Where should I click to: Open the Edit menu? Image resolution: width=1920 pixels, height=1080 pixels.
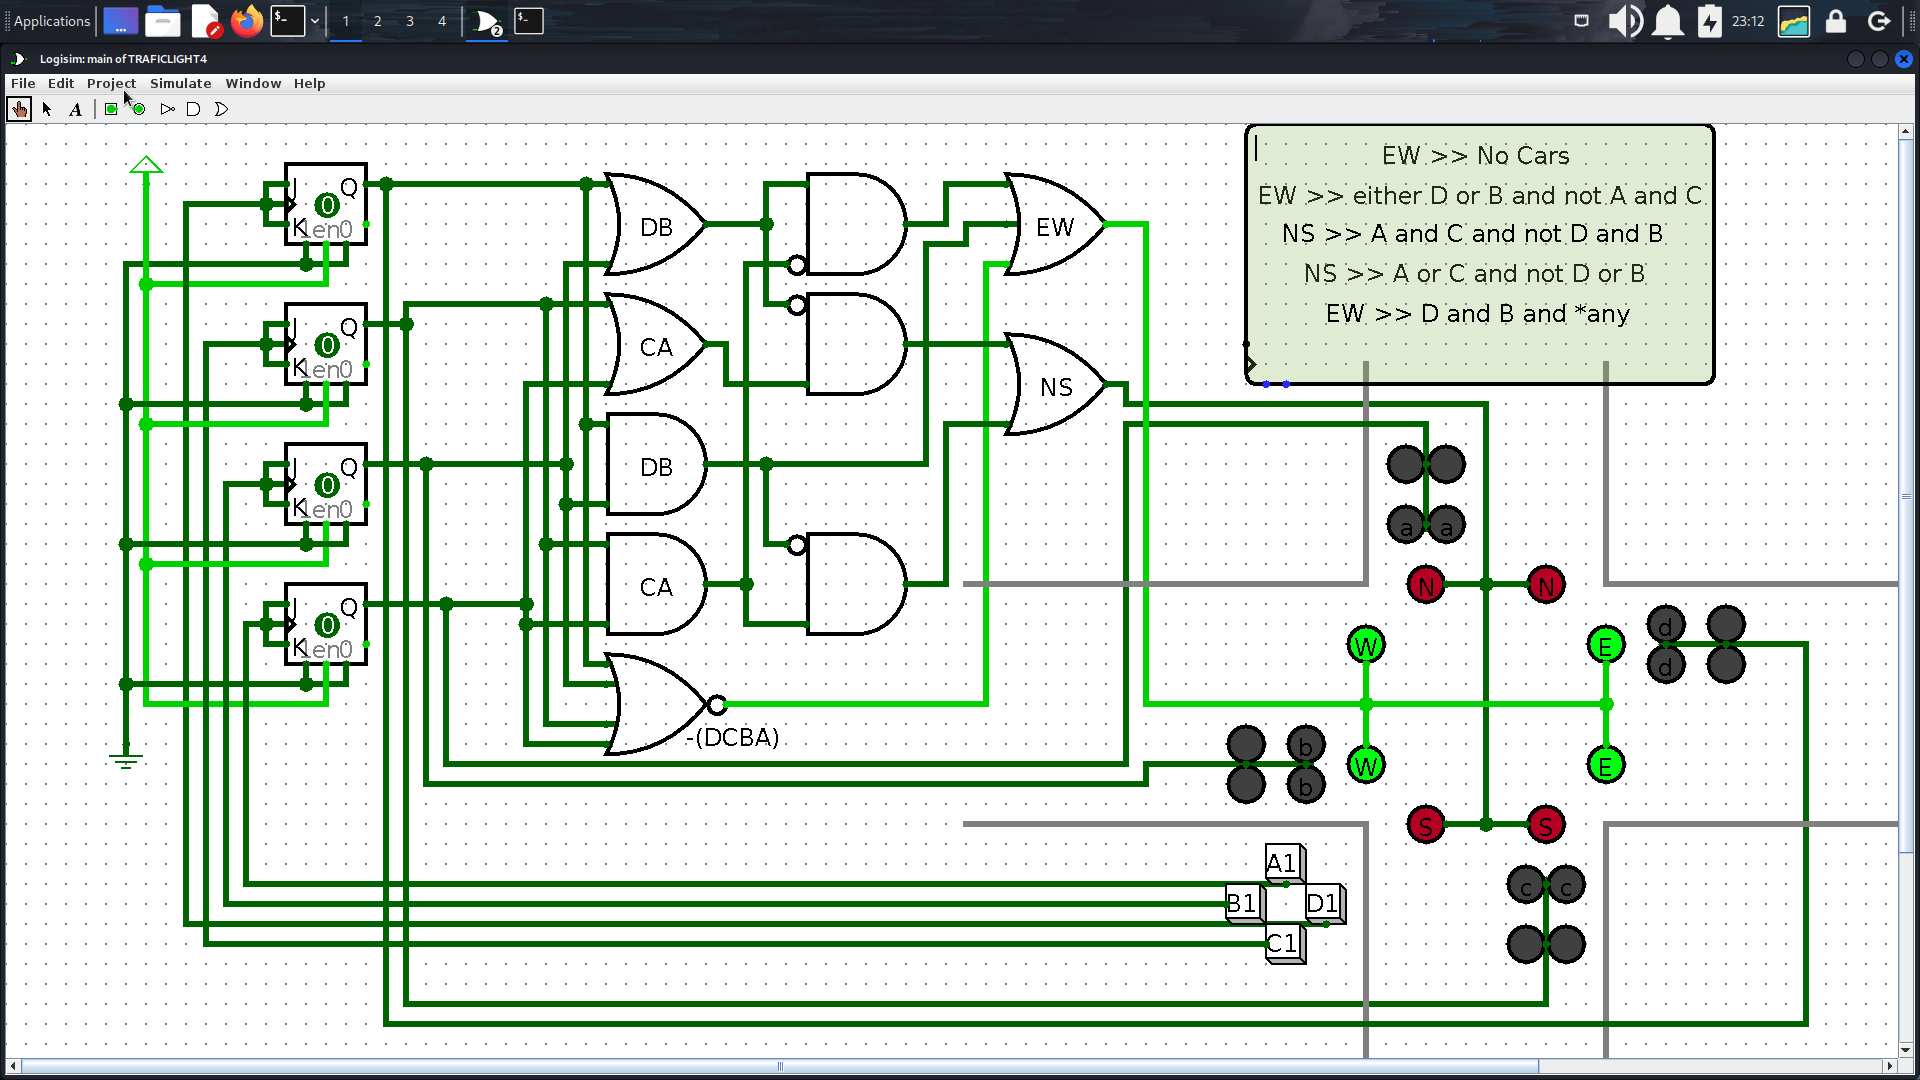pos(61,83)
